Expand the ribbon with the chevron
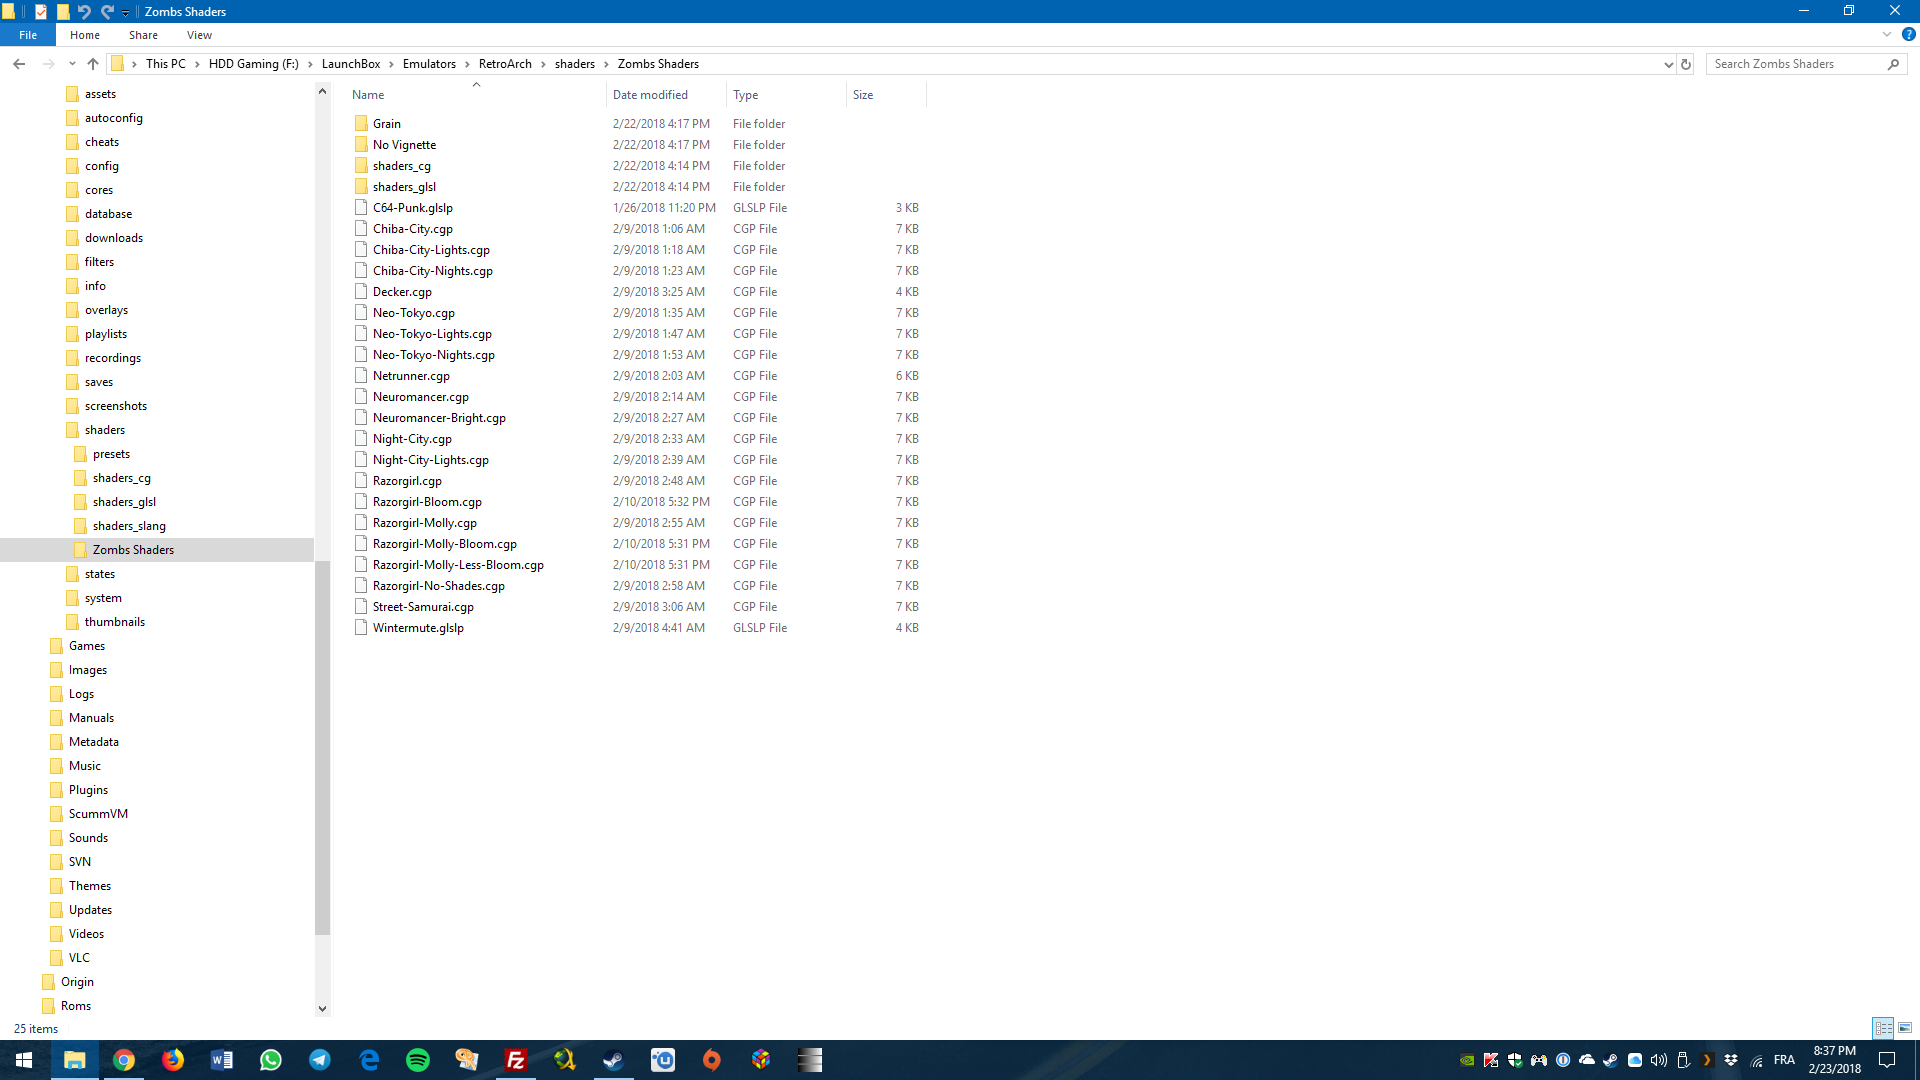The width and height of the screenshot is (1920, 1080). (x=1887, y=34)
